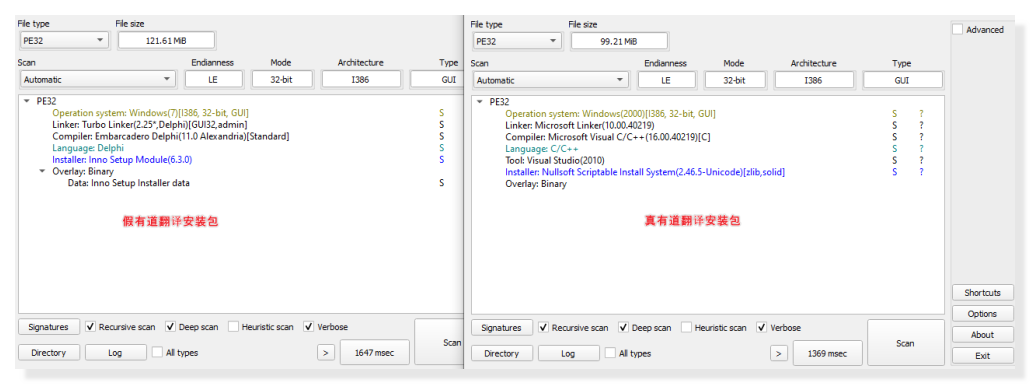1030x384 pixels.
Task: Open Options dialog
Action: [982, 314]
